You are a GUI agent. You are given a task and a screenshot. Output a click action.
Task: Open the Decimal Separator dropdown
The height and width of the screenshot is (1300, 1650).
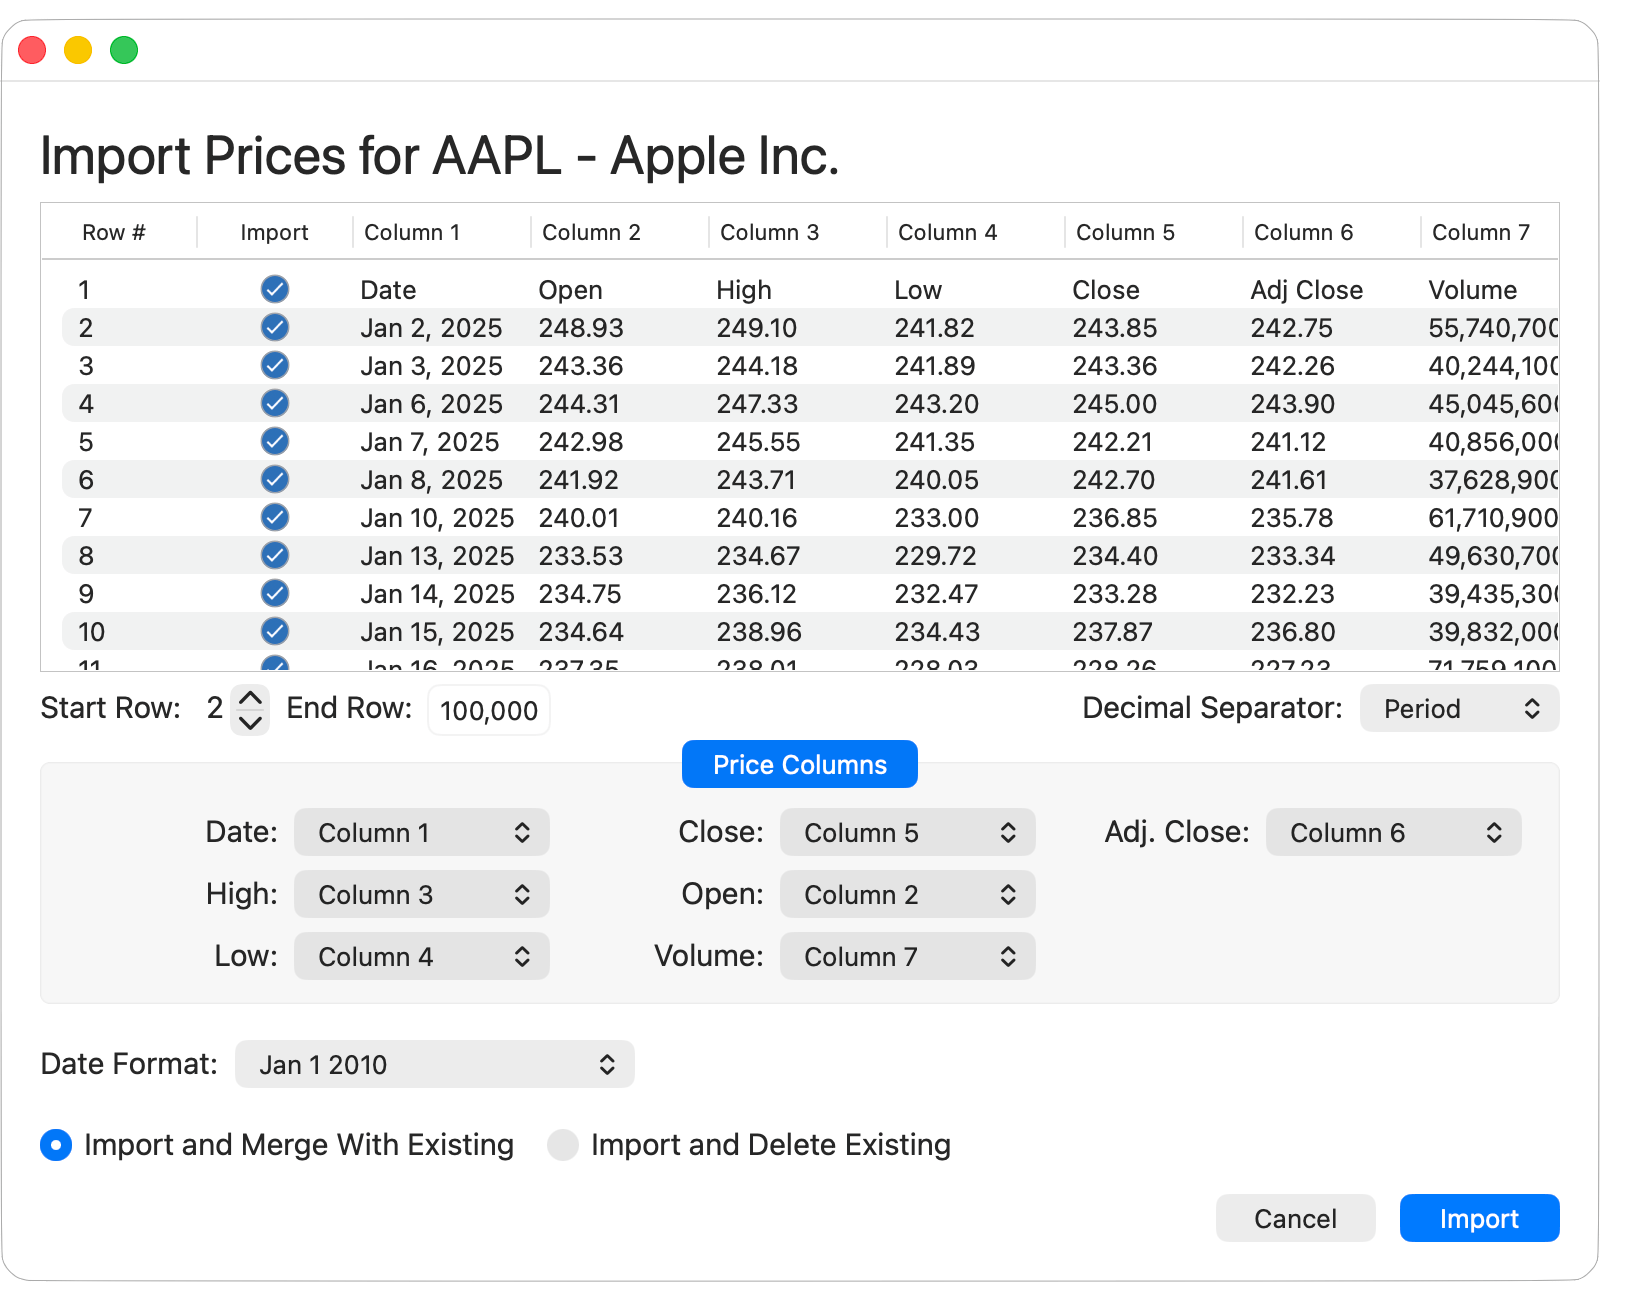pos(1458,708)
